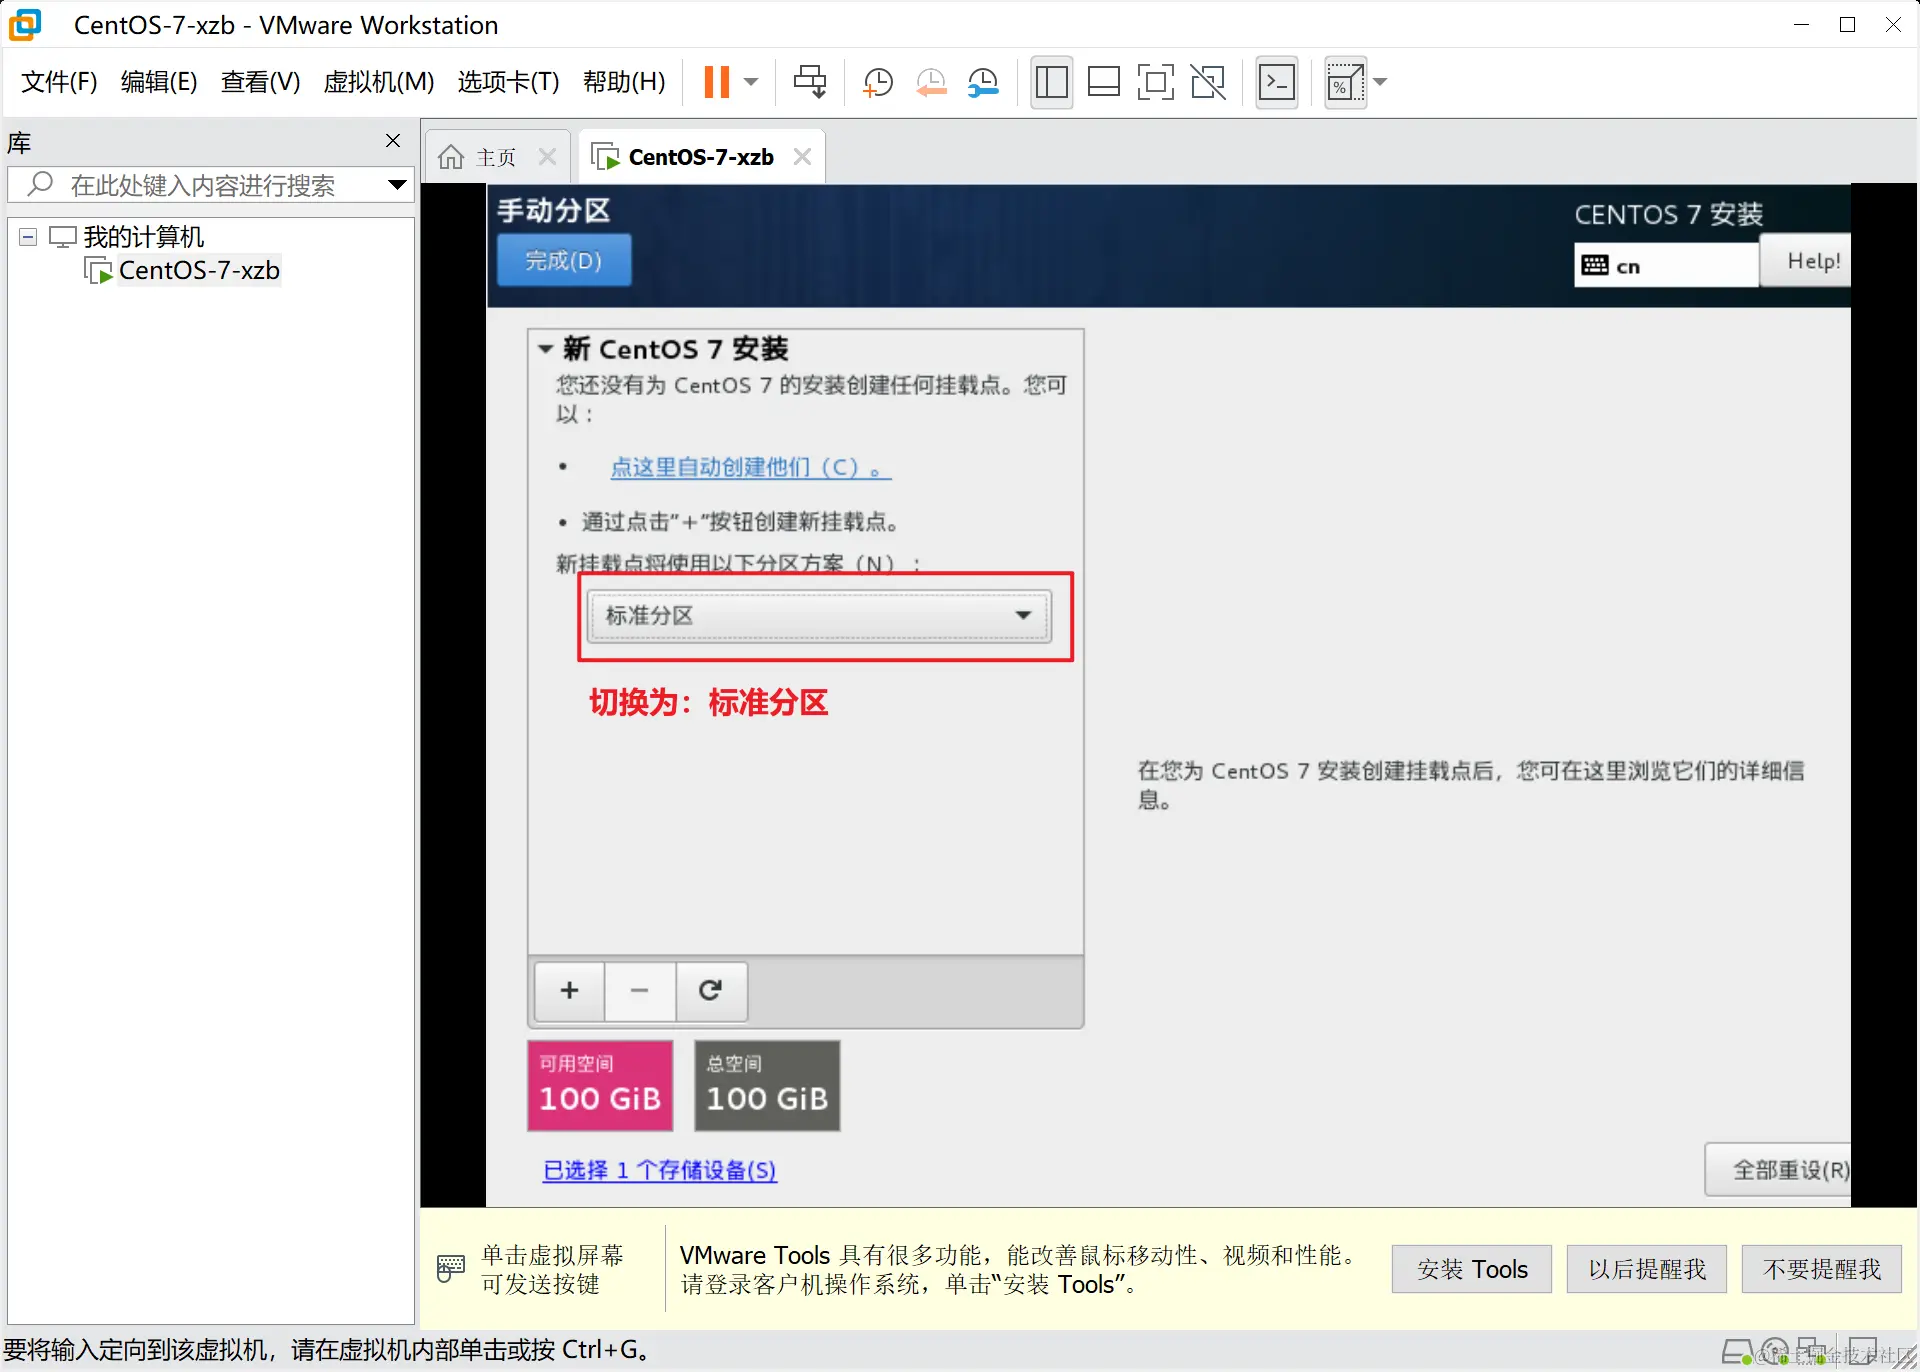The height and width of the screenshot is (1372, 1920).
Task: Click the CD/DVD status bar icon
Action: 1775,1352
